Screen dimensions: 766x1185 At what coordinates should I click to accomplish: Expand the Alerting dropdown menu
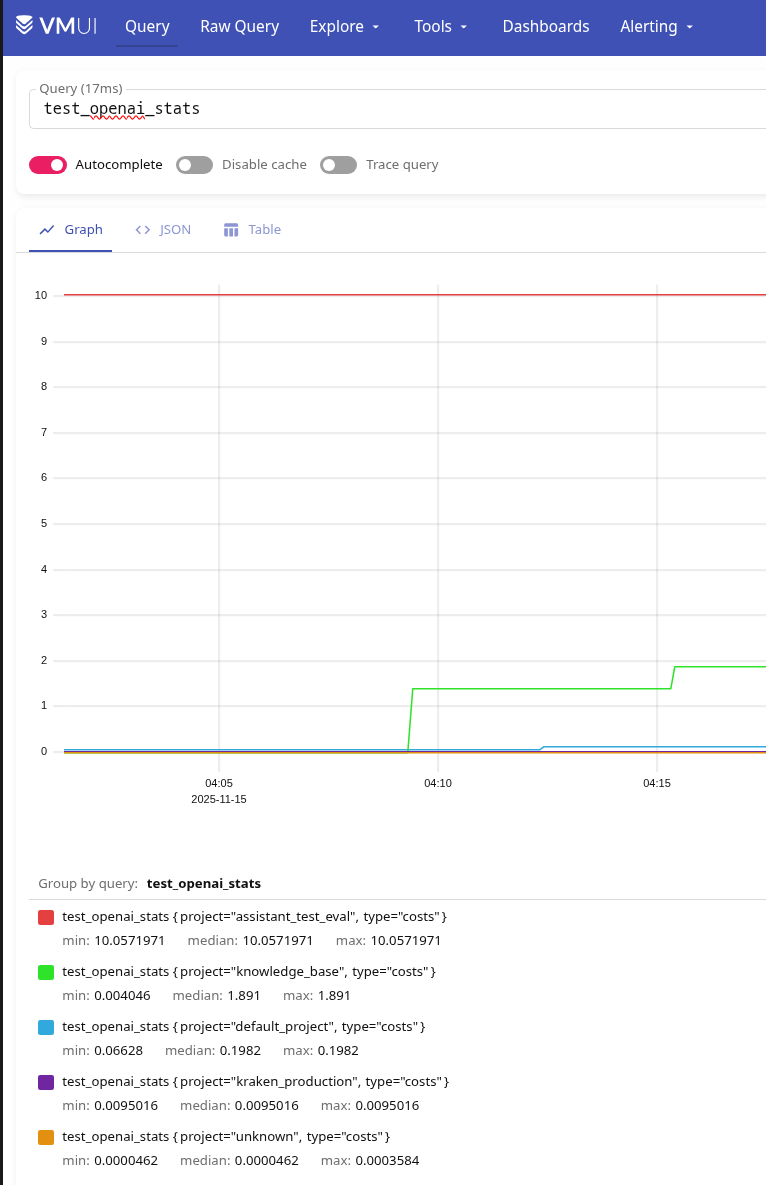click(656, 27)
